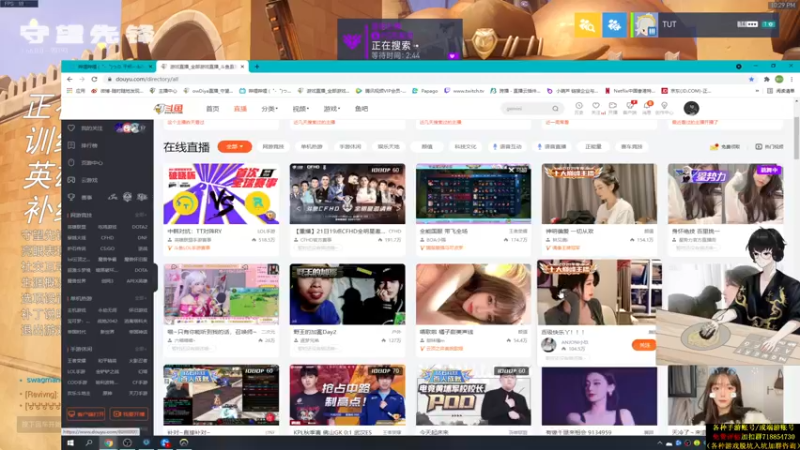Click the Douyu logo
The width and height of the screenshot is (800, 450).
(x=168, y=108)
